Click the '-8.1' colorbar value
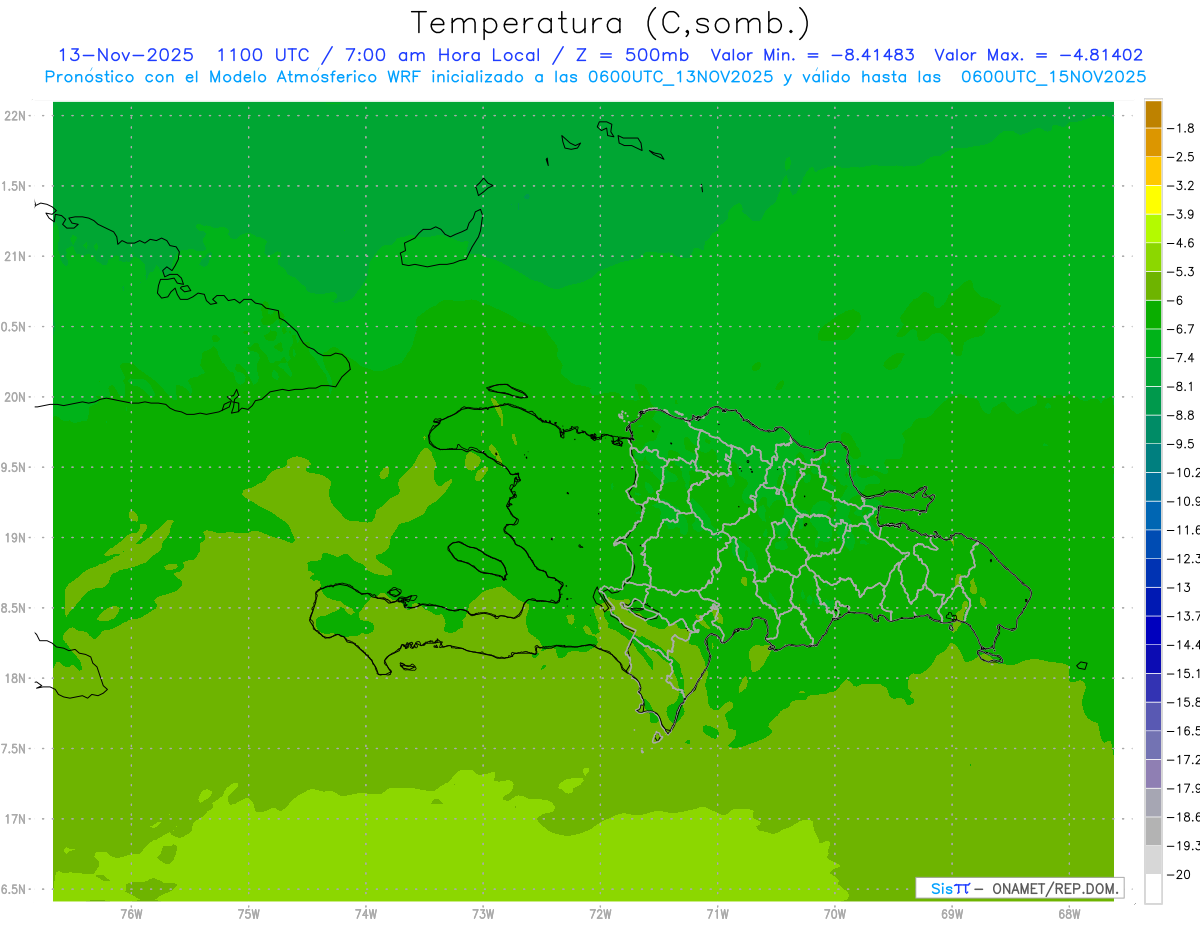 (x=1183, y=386)
